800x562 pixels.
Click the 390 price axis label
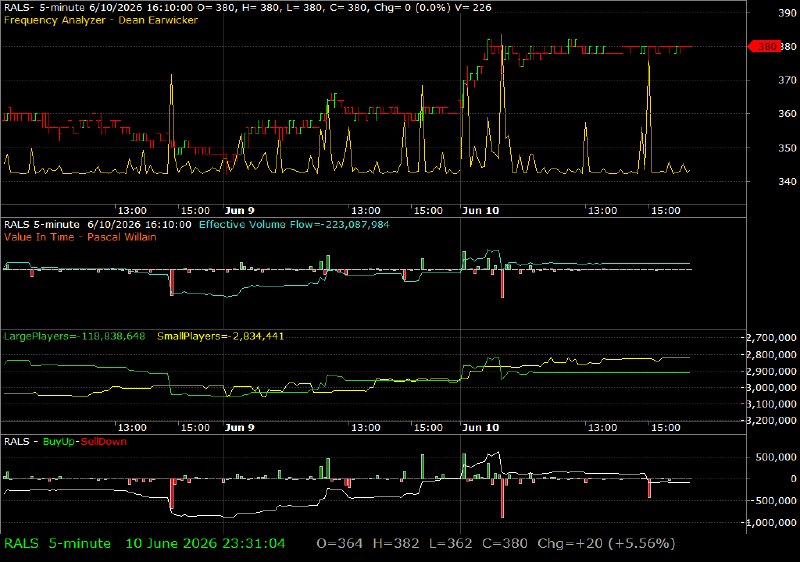pos(787,13)
